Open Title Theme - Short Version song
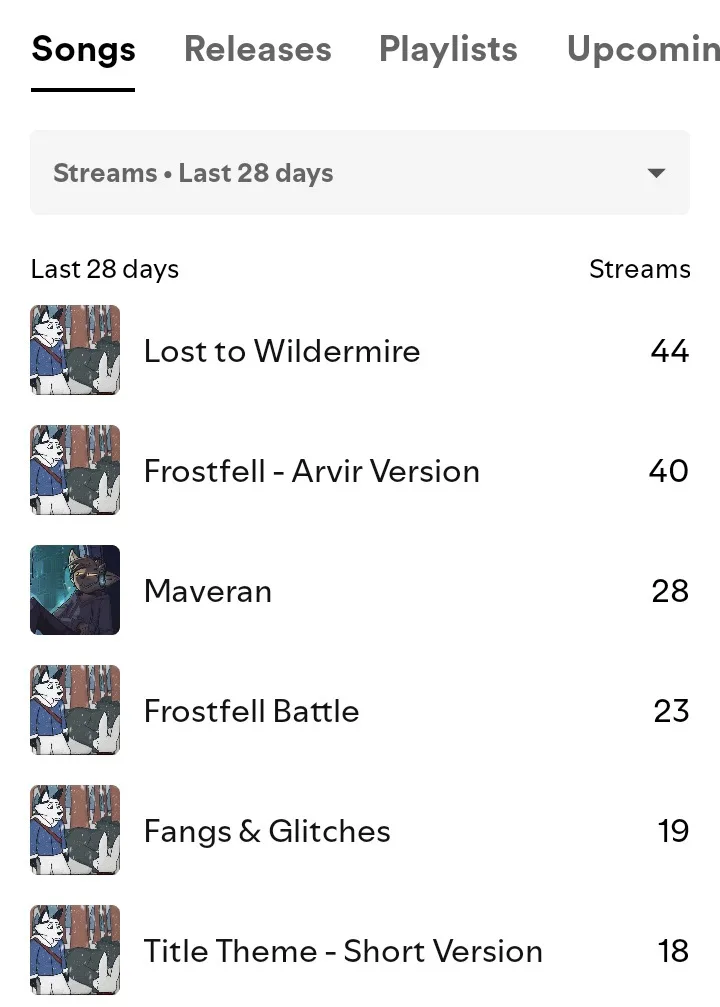720x1007 pixels. 343,951
